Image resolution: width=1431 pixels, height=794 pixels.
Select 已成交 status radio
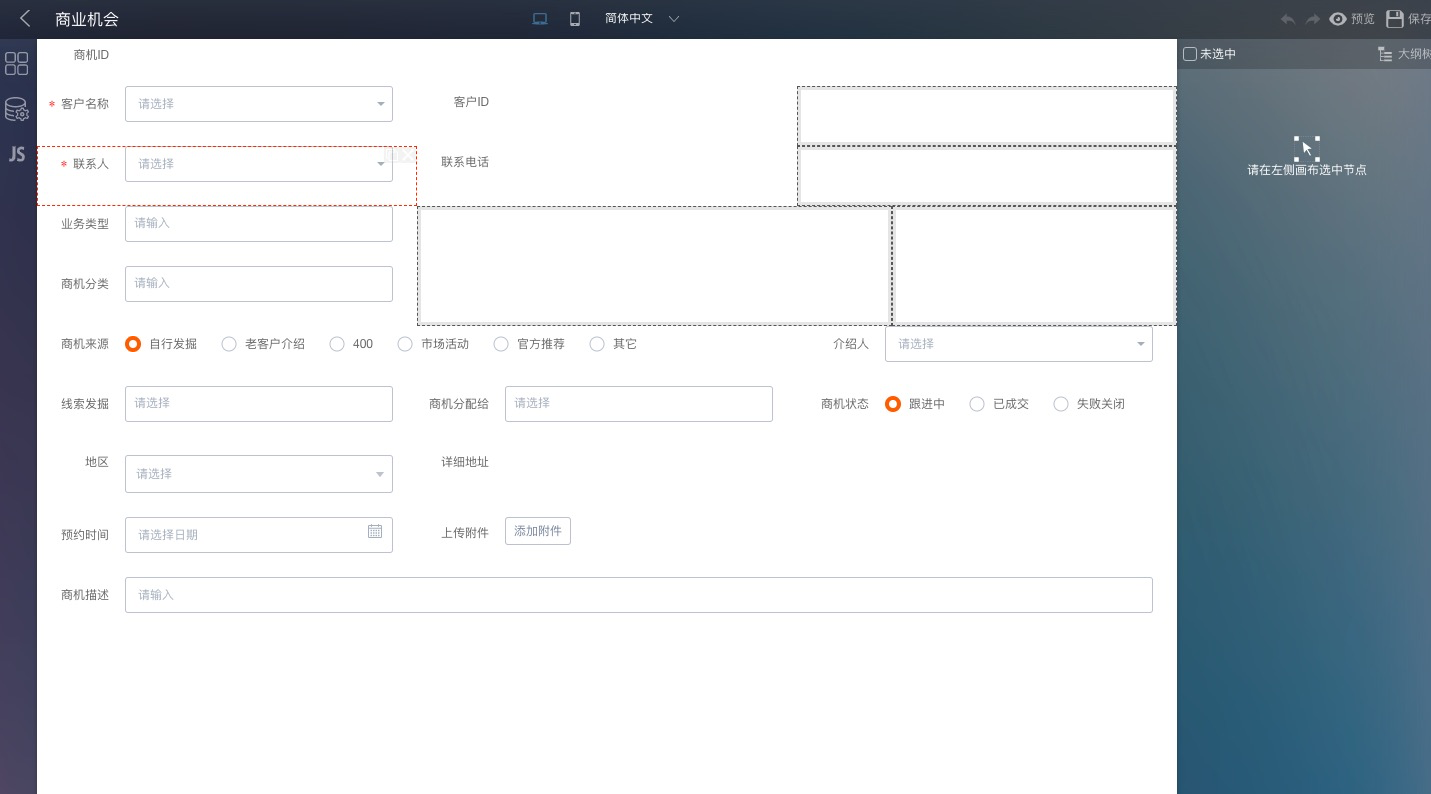pyautogui.click(x=977, y=404)
